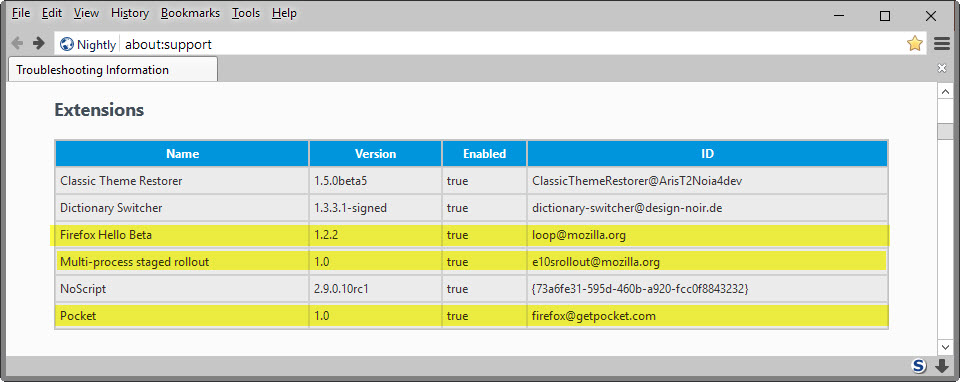
Task: Click the Nightly globe identity icon
Action: [67, 44]
